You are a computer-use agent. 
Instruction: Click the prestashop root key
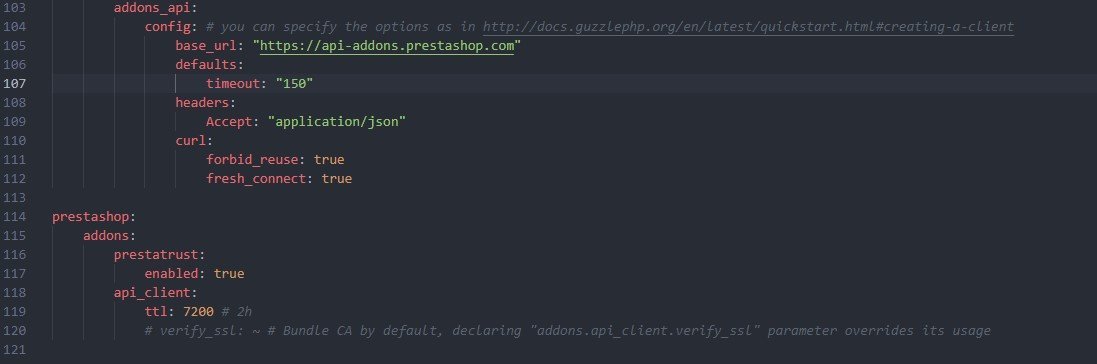point(90,216)
